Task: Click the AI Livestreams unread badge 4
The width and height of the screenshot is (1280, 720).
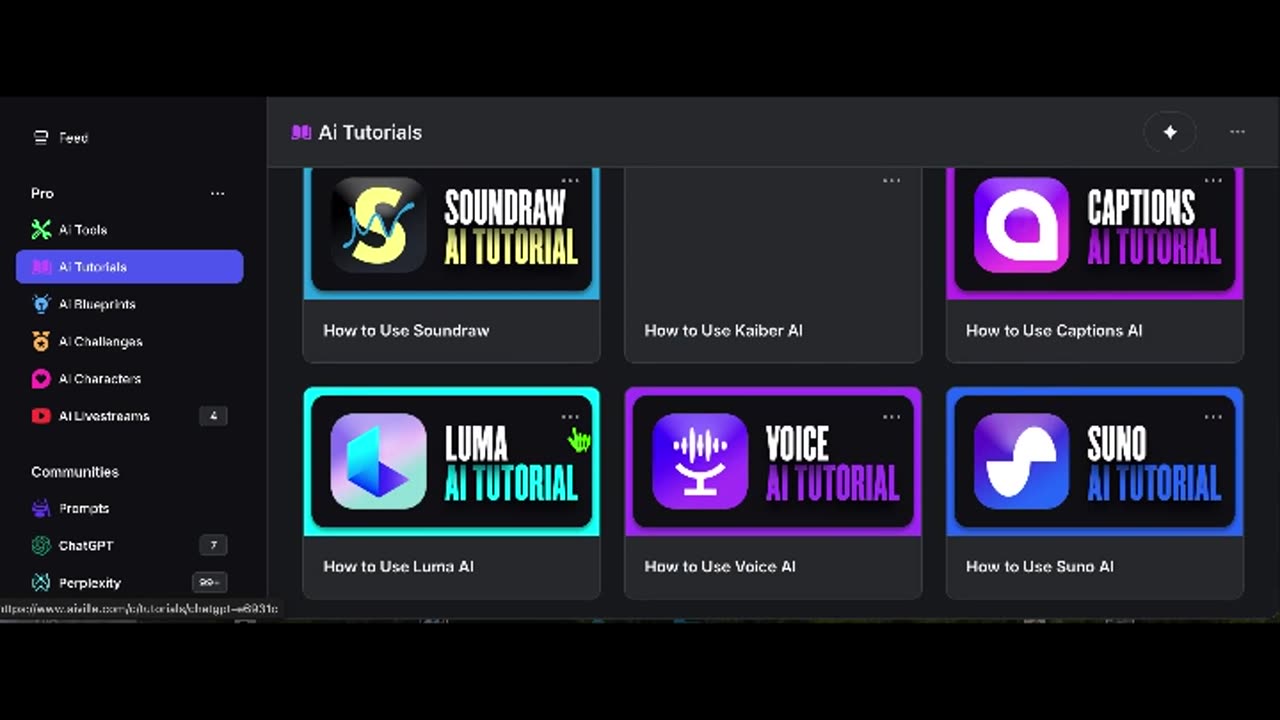Action: pyautogui.click(x=213, y=416)
